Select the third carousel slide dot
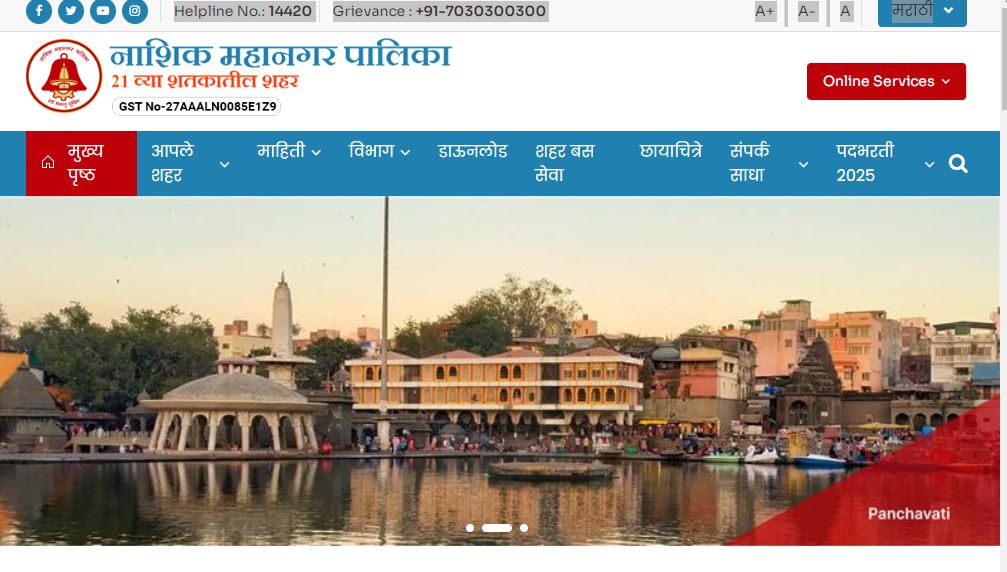 524,528
